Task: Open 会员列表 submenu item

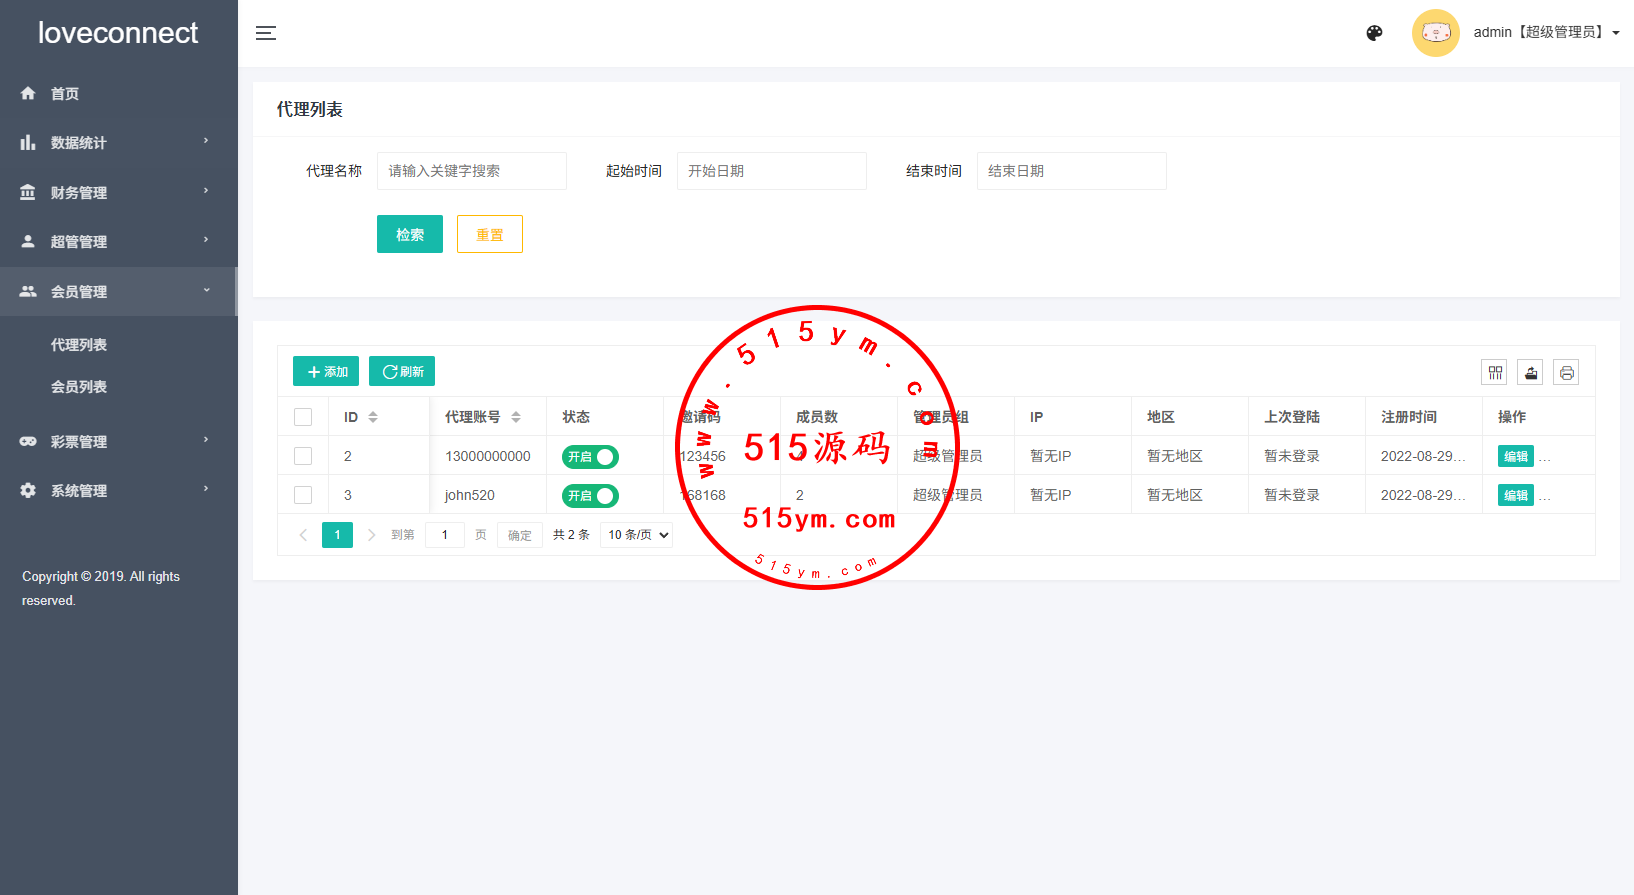Action: (x=79, y=387)
